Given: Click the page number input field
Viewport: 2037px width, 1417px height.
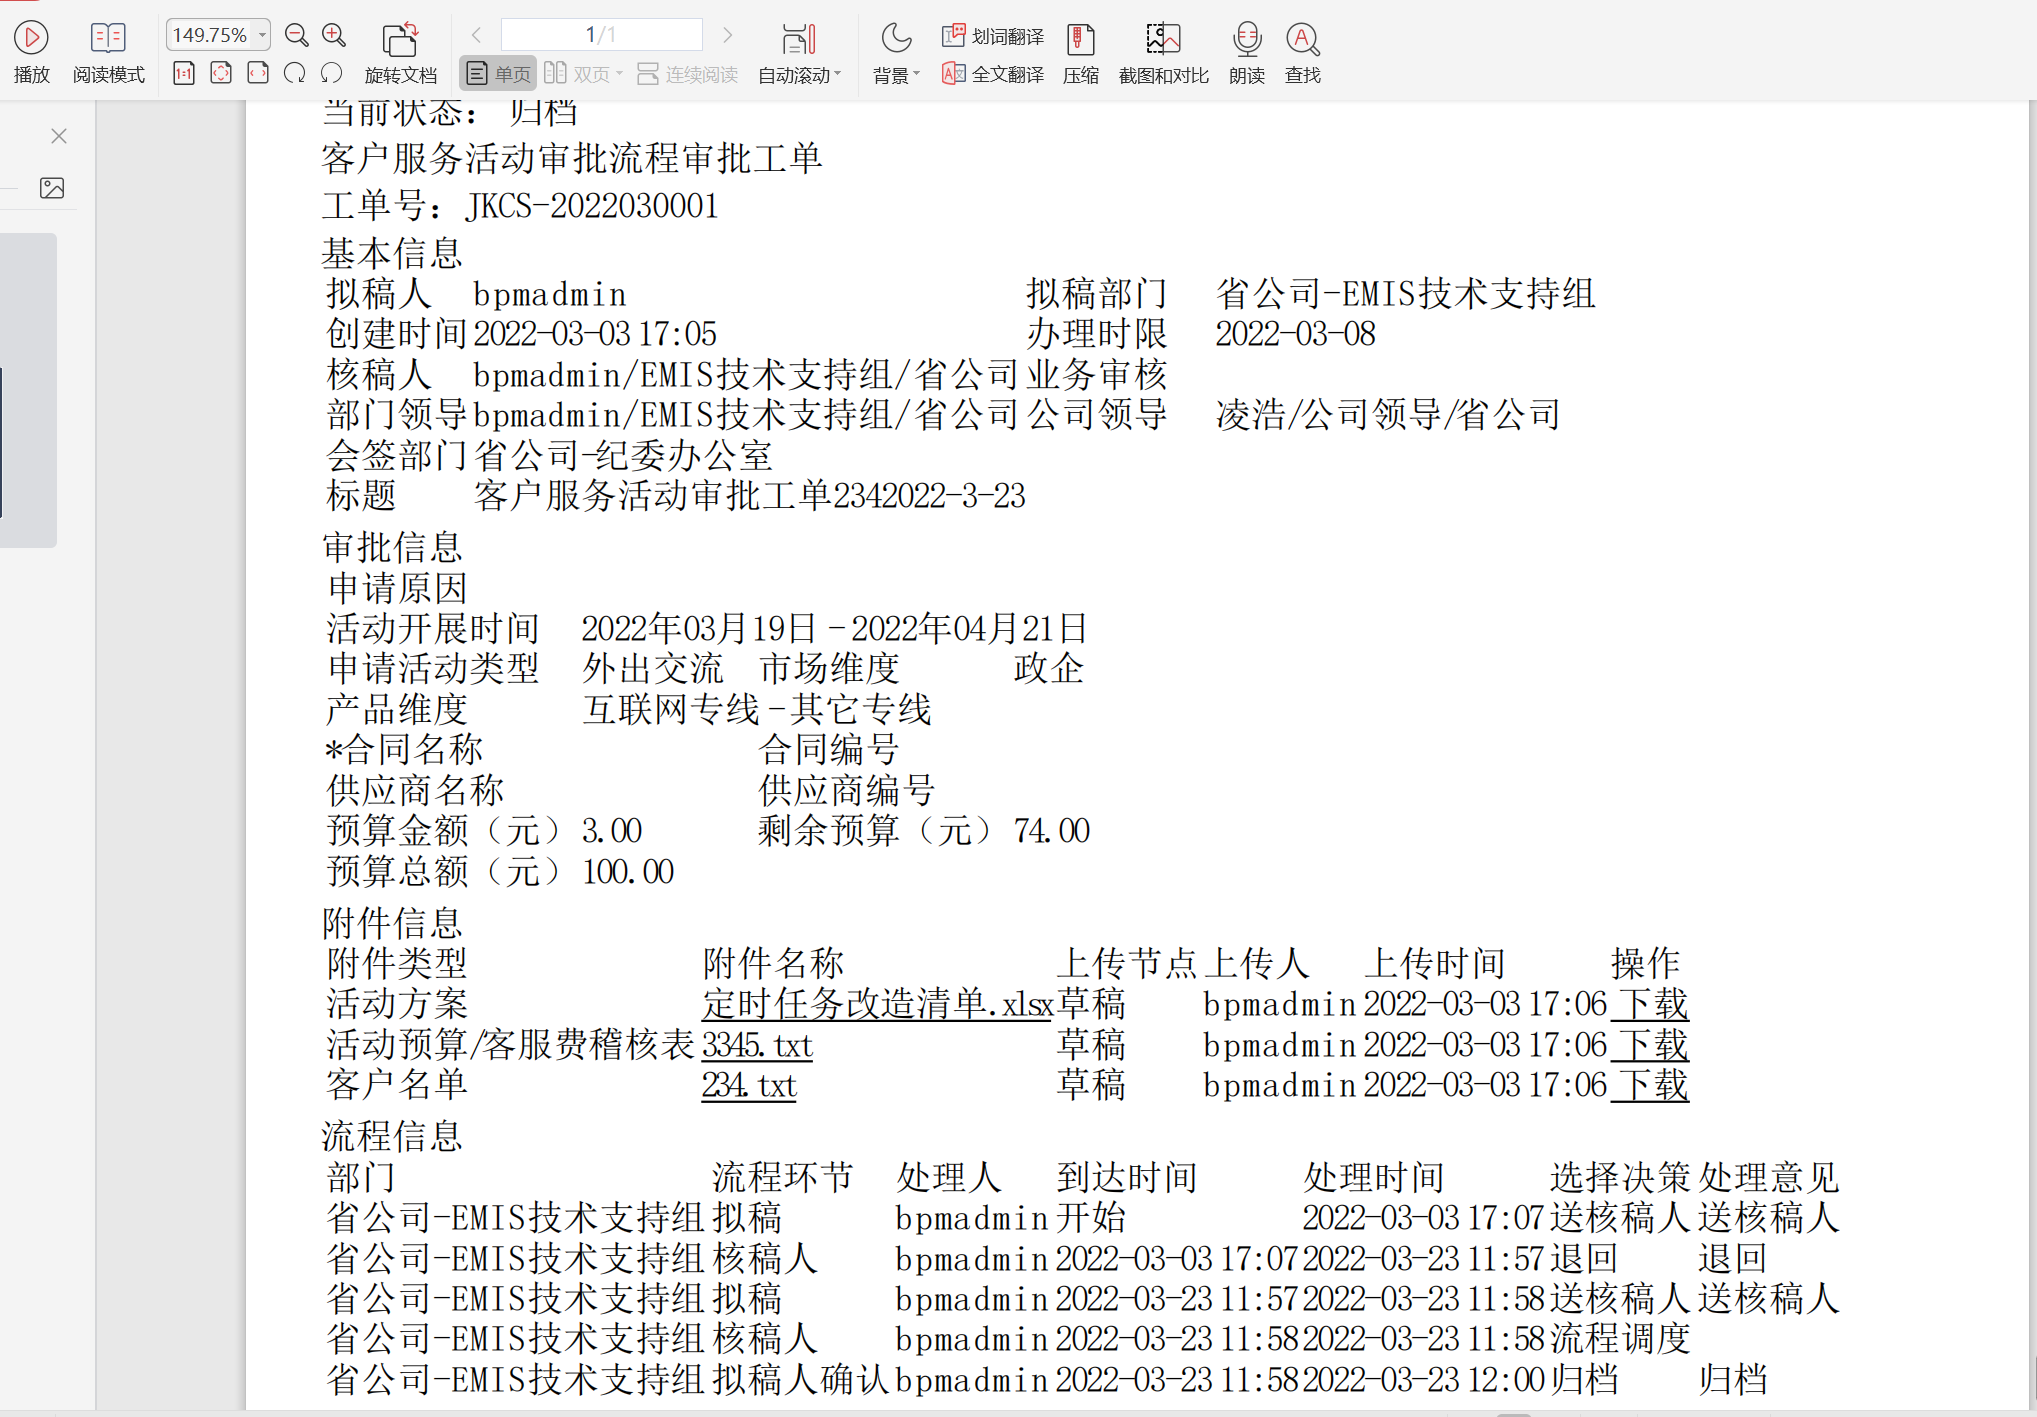Looking at the screenshot, I should tap(601, 35).
